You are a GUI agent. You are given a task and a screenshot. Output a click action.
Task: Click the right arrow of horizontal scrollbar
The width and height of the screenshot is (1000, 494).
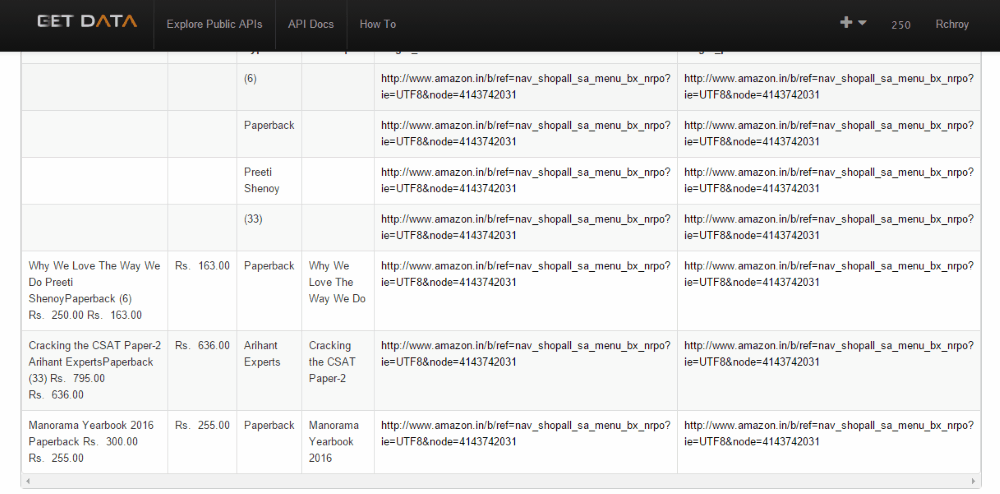[974, 481]
